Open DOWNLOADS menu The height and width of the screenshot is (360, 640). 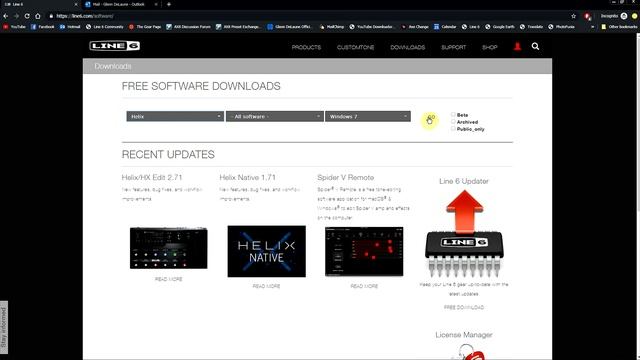tap(407, 47)
